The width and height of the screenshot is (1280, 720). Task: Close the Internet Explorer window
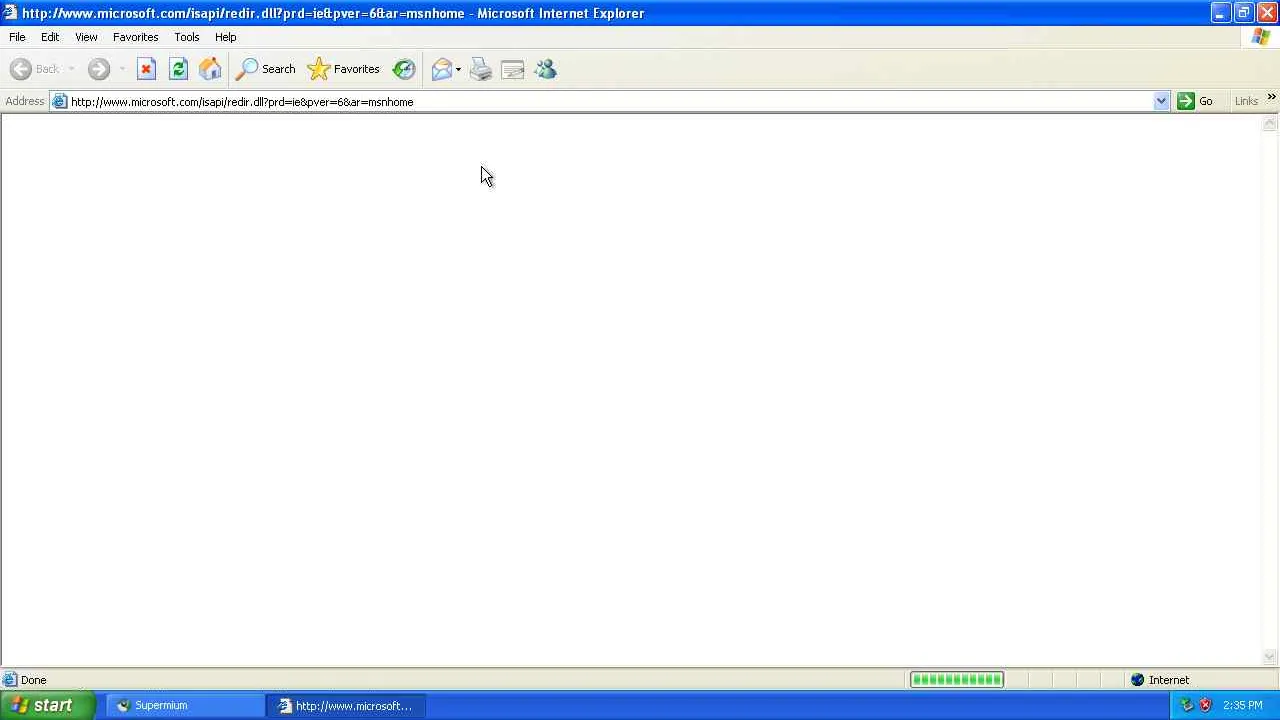click(x=1266, y=13)
